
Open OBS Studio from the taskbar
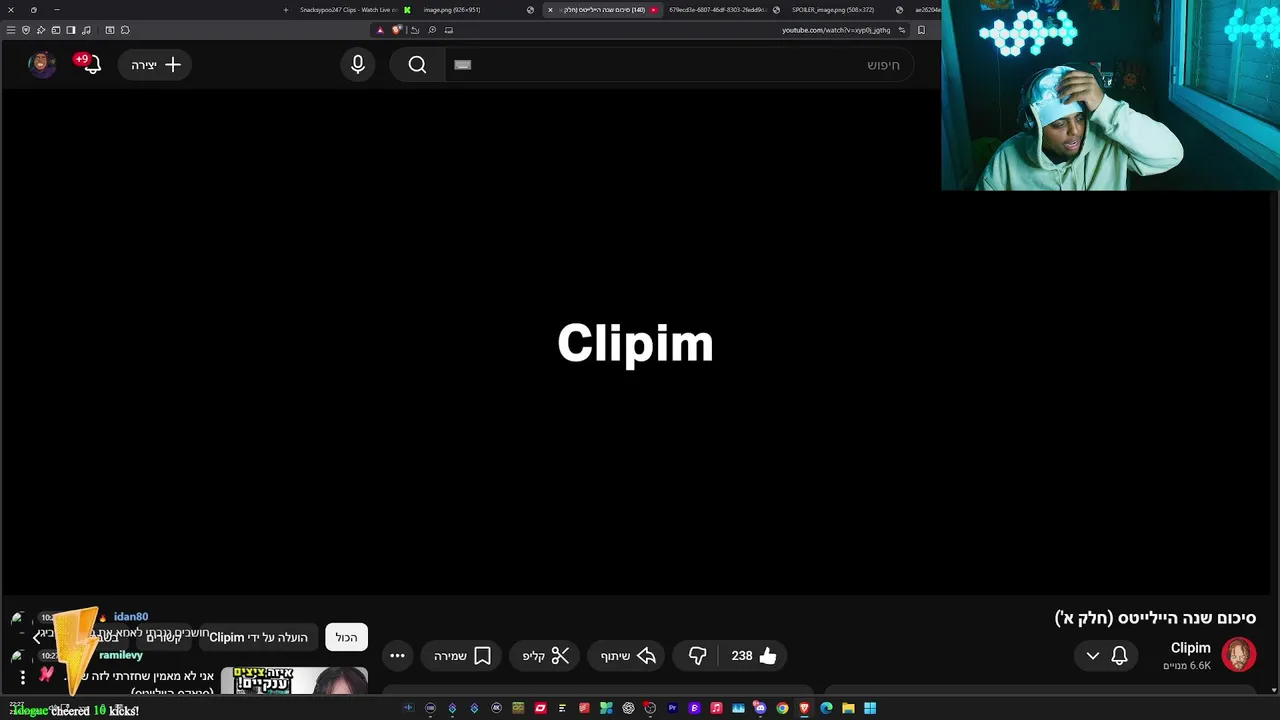pos(649,708)
